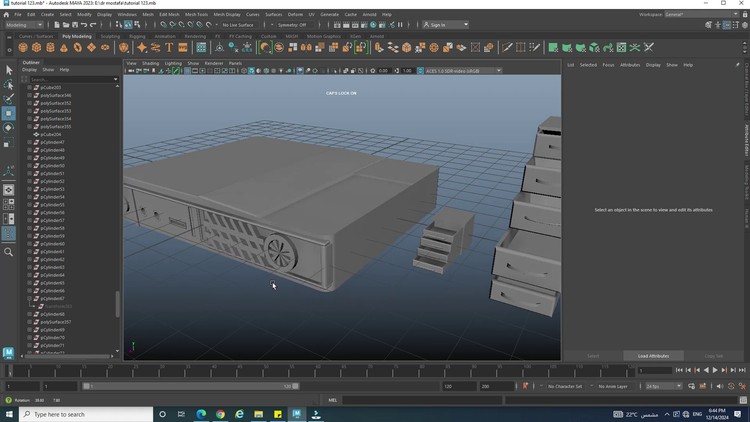The height and width of the screenshot is (422, 750).
Task: Toggle Attribute Editor pin icon
Action: coord(737,65)
